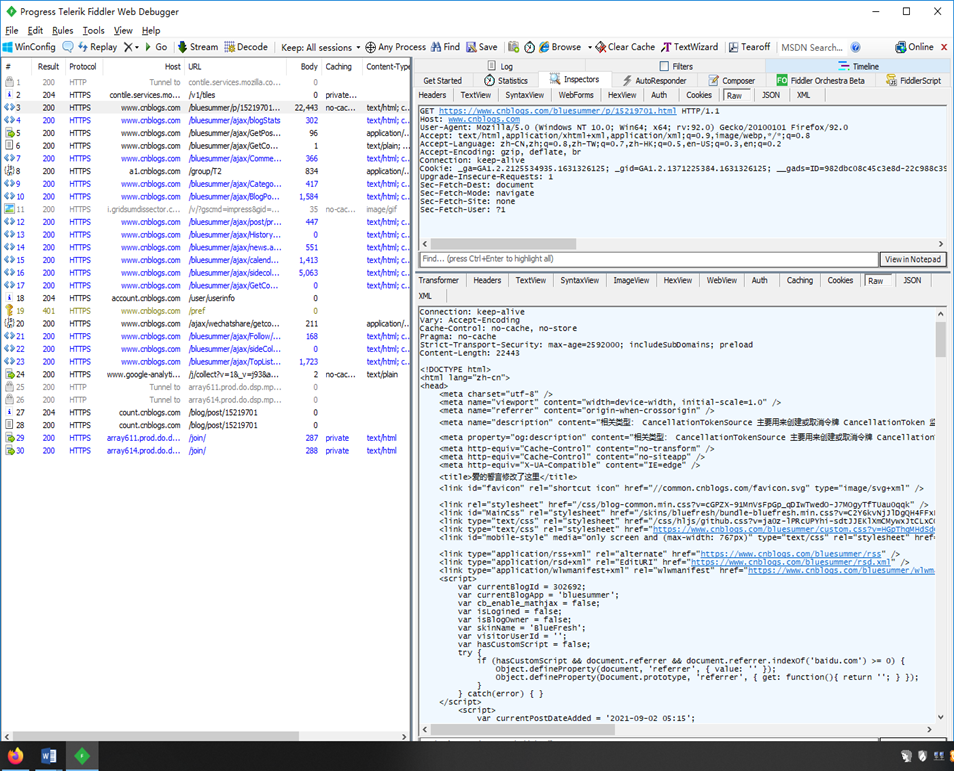This screenshot has width=954, height=771.
Task: Select session 19 with 401 result
Action: point(206,310)
